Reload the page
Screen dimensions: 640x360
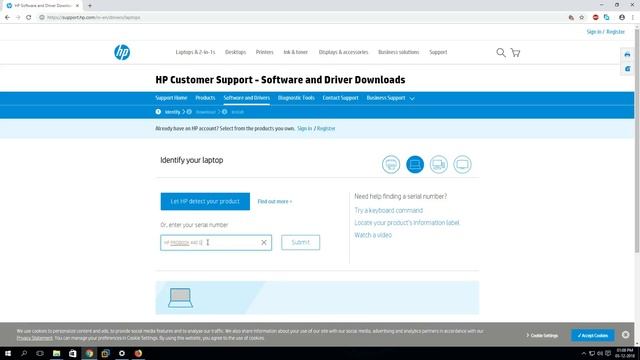coord(29,18)
